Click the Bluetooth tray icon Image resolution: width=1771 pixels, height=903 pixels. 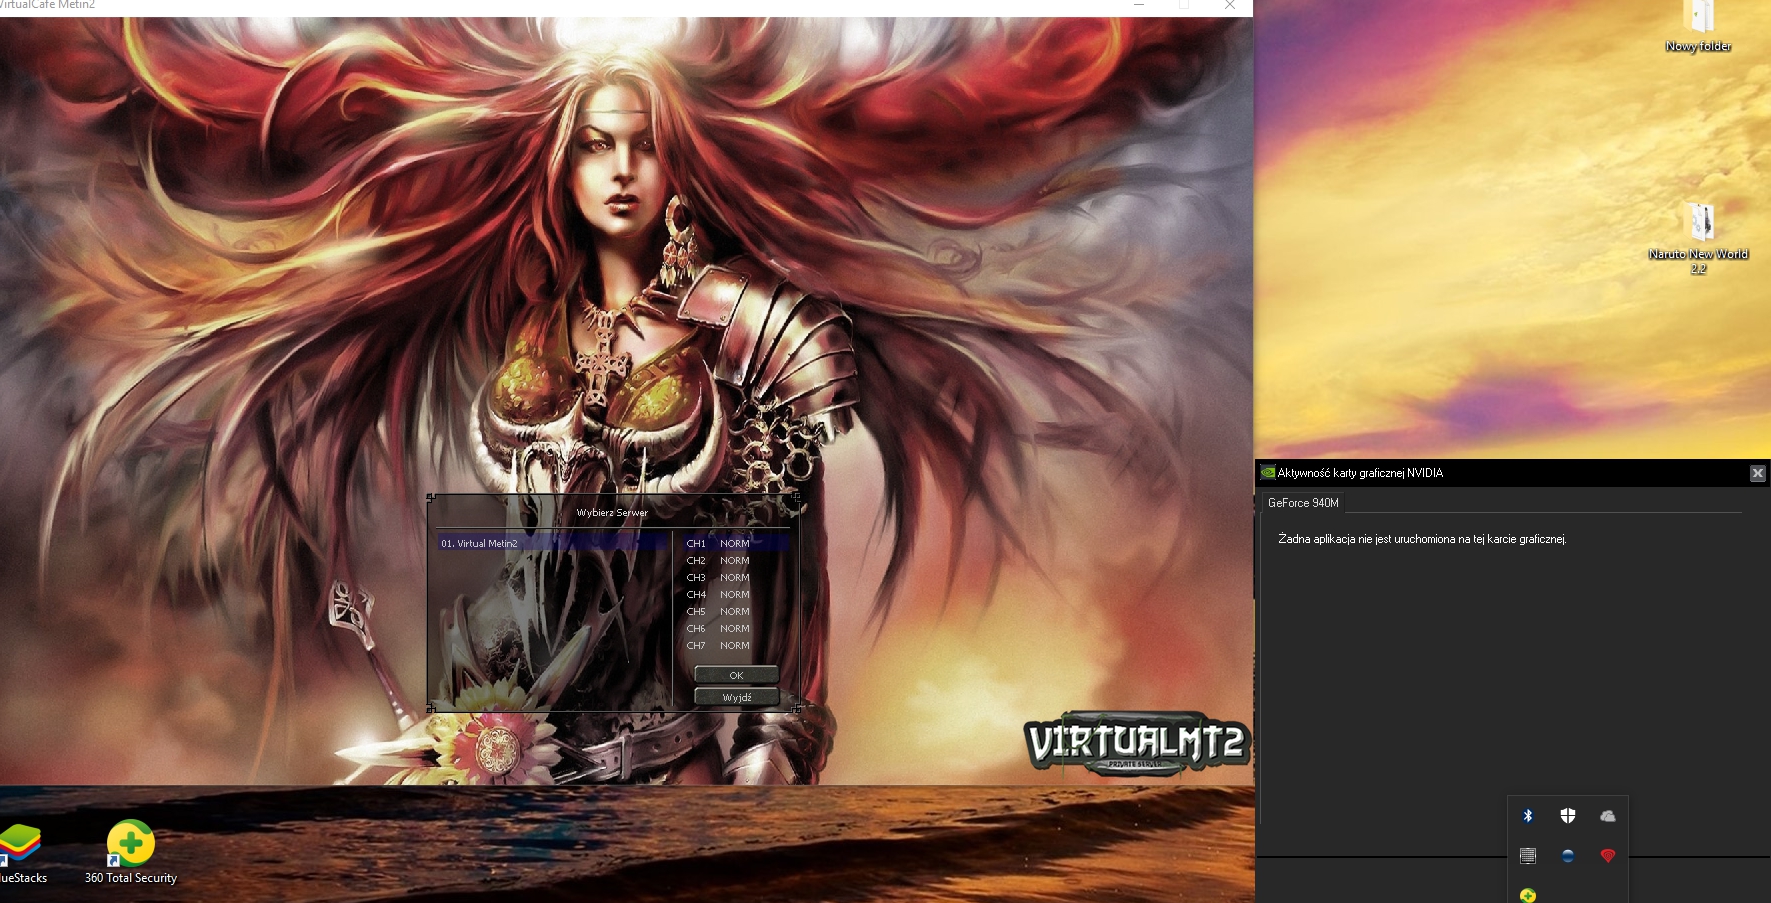1527,816
